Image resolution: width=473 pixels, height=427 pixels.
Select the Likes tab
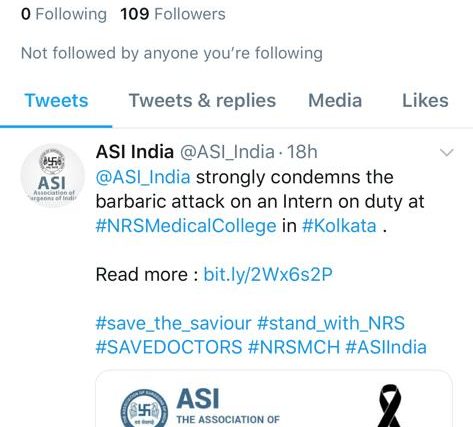[x=425, y=101]
